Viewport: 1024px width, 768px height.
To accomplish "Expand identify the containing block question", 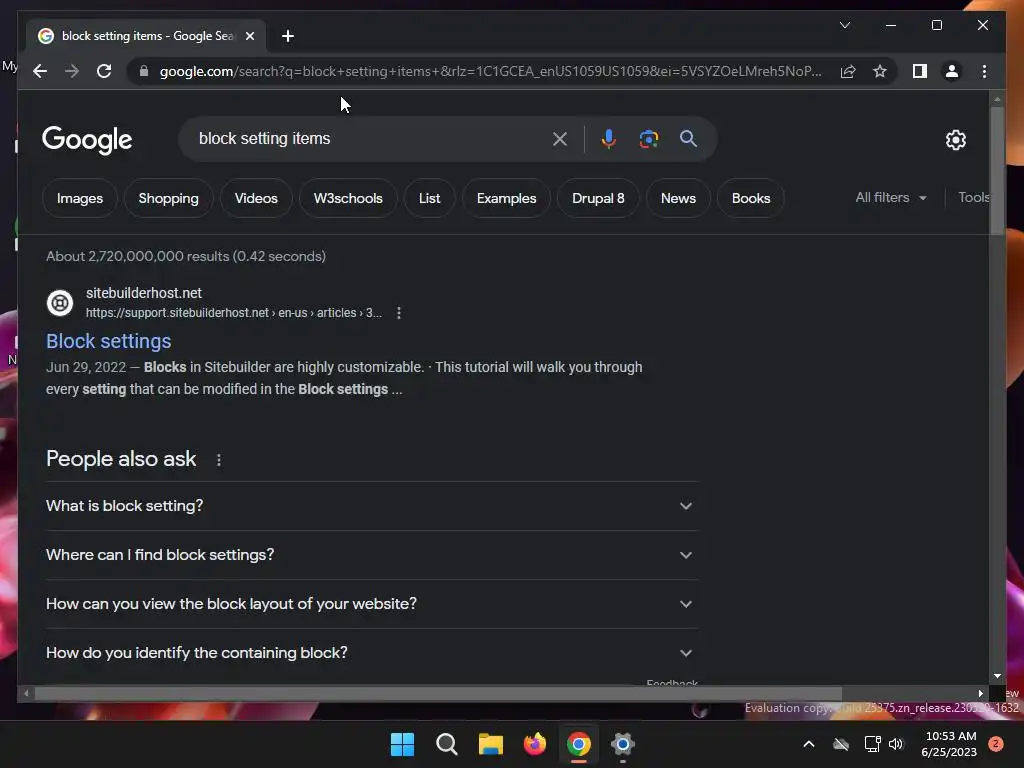I will point(372,653).
